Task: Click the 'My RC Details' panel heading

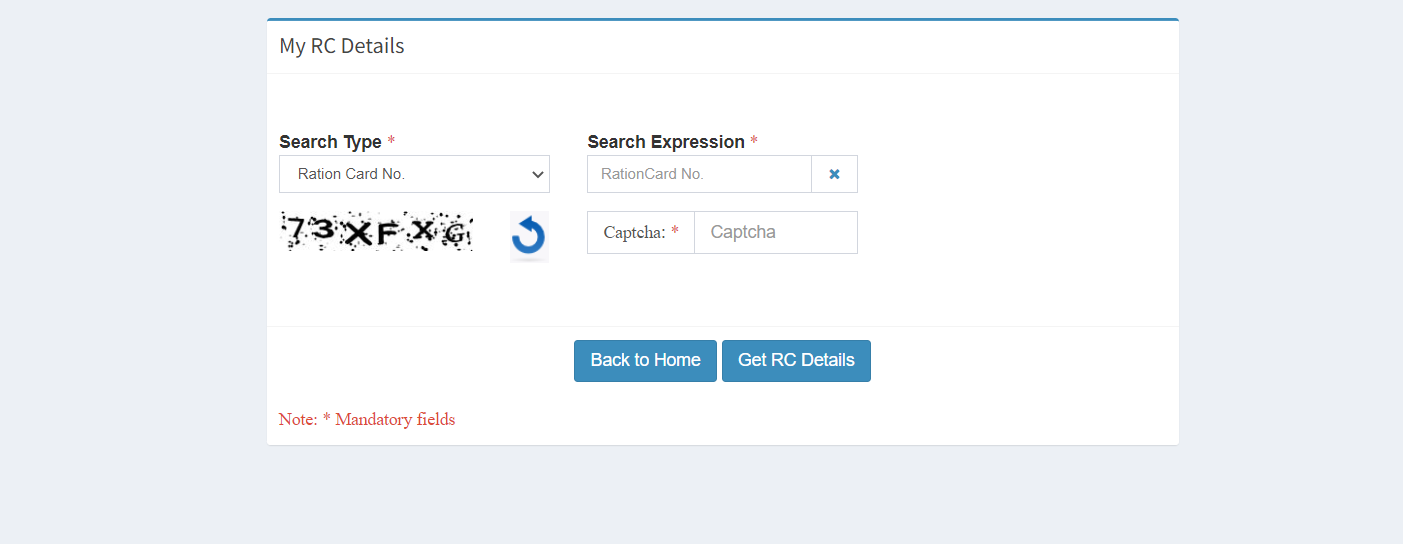Action: click(342, 46)
